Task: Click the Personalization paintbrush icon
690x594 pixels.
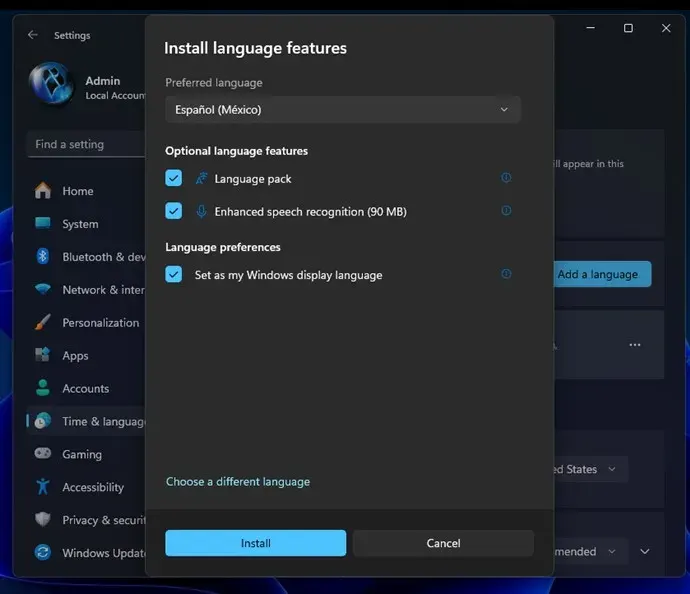Action: click(x=43, y=322)
